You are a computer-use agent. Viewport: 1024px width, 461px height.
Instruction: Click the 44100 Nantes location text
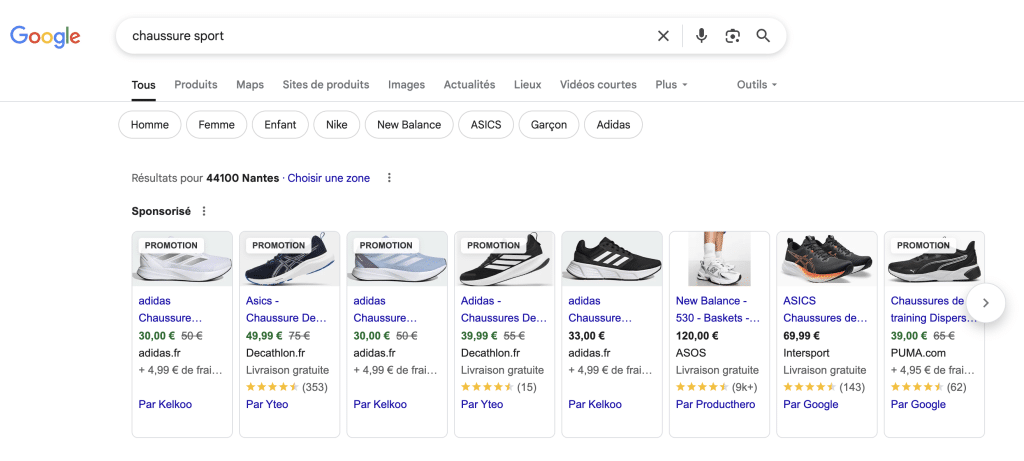[x=242, y=178]
